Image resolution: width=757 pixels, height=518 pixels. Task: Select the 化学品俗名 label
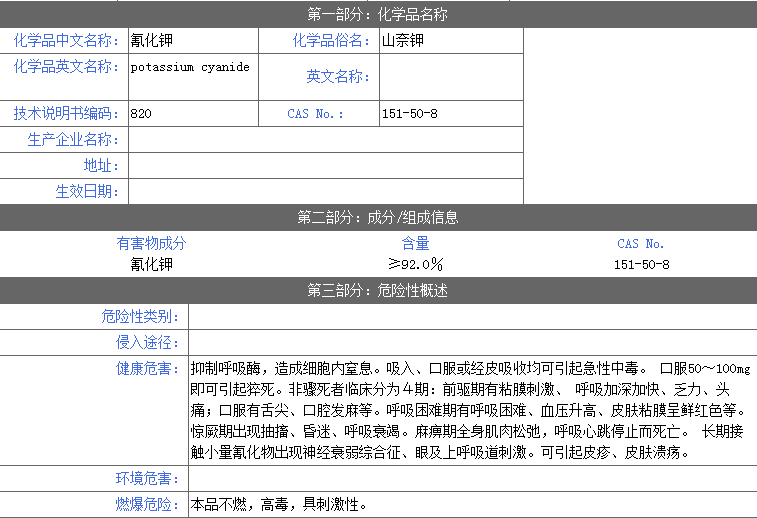coord(331,41)
